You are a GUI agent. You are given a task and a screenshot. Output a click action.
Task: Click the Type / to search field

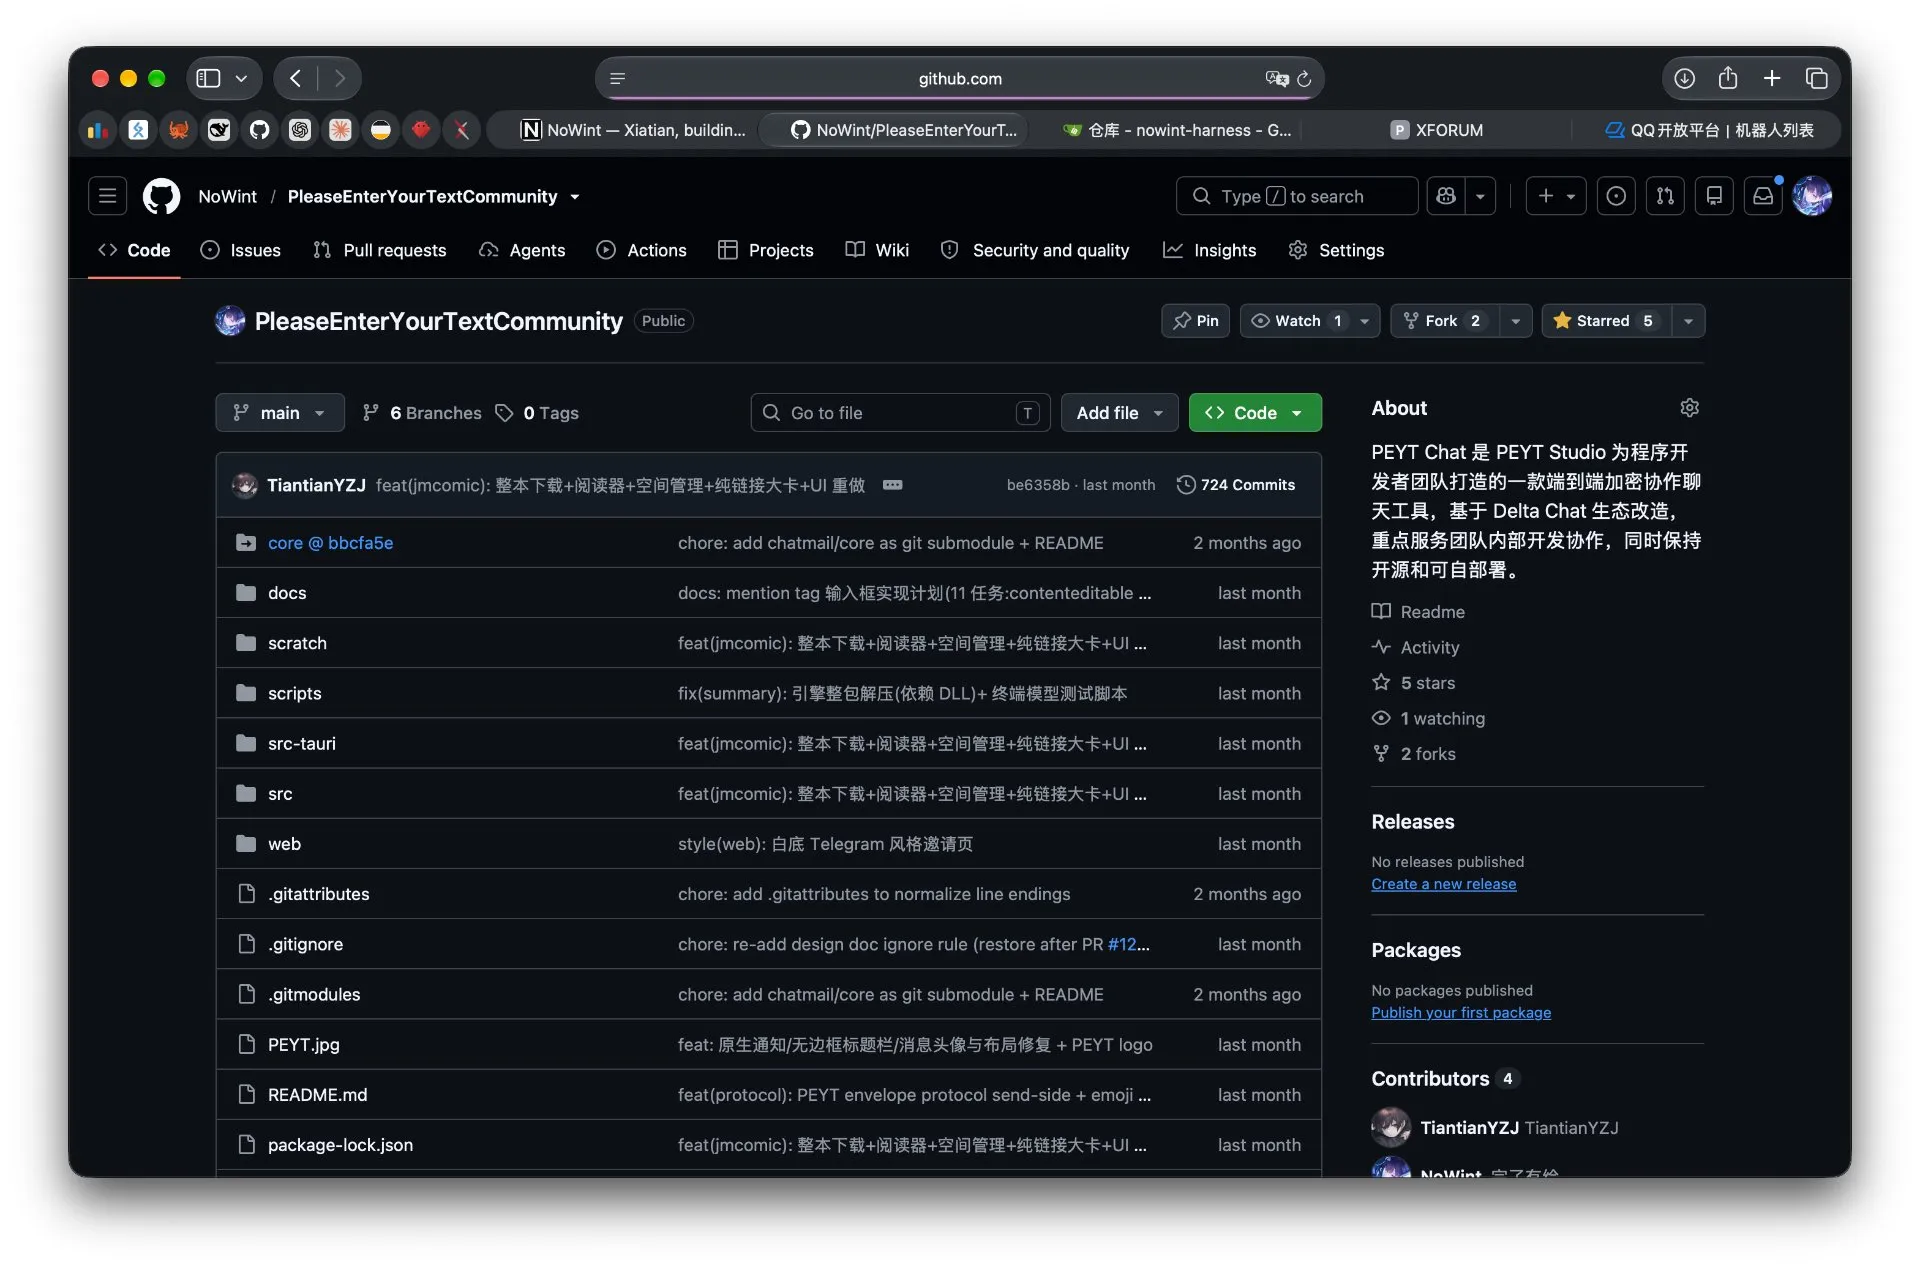coord(1297,196)
